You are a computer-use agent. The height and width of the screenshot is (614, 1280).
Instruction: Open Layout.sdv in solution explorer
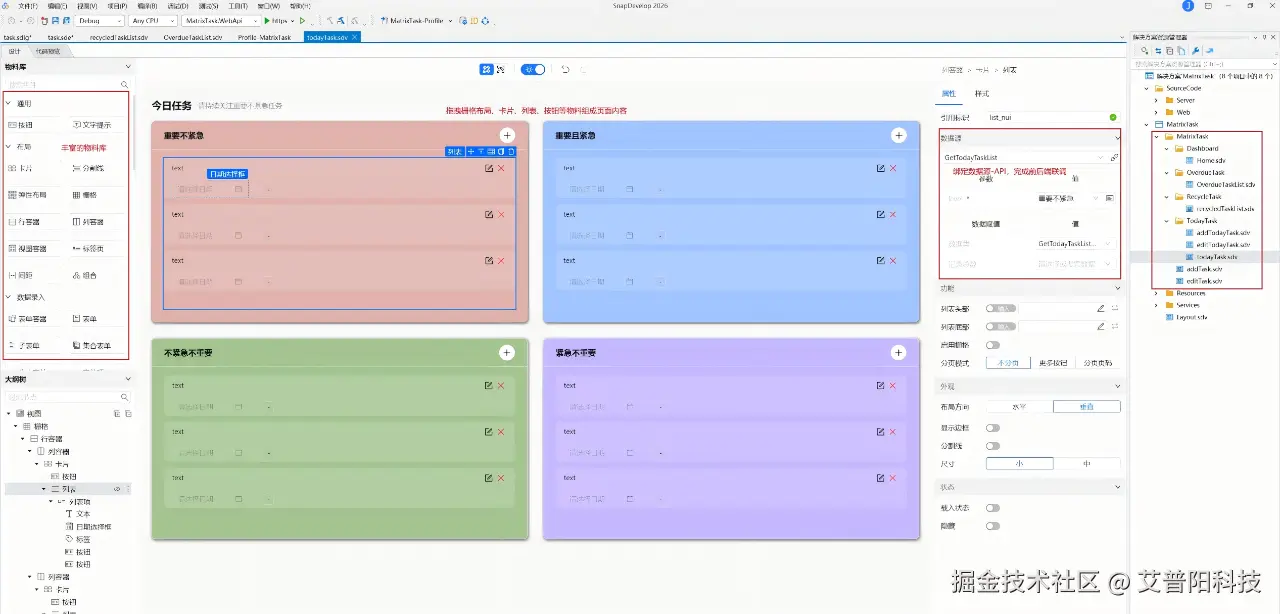point(1185,317)
